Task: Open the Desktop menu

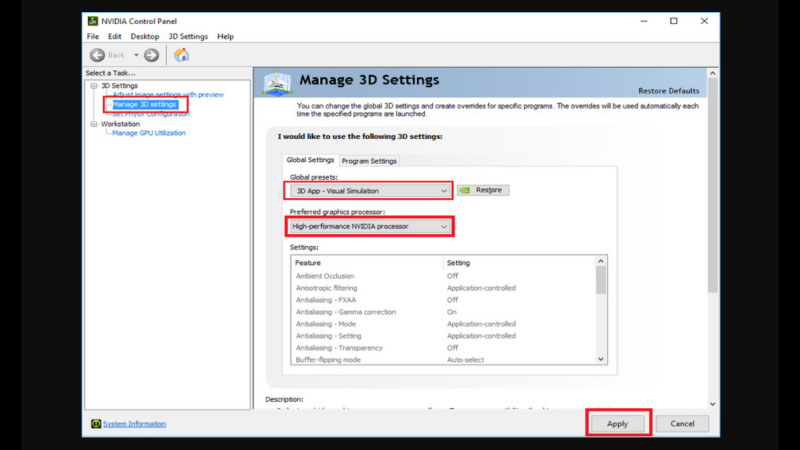Action: [x=145, y=37]
